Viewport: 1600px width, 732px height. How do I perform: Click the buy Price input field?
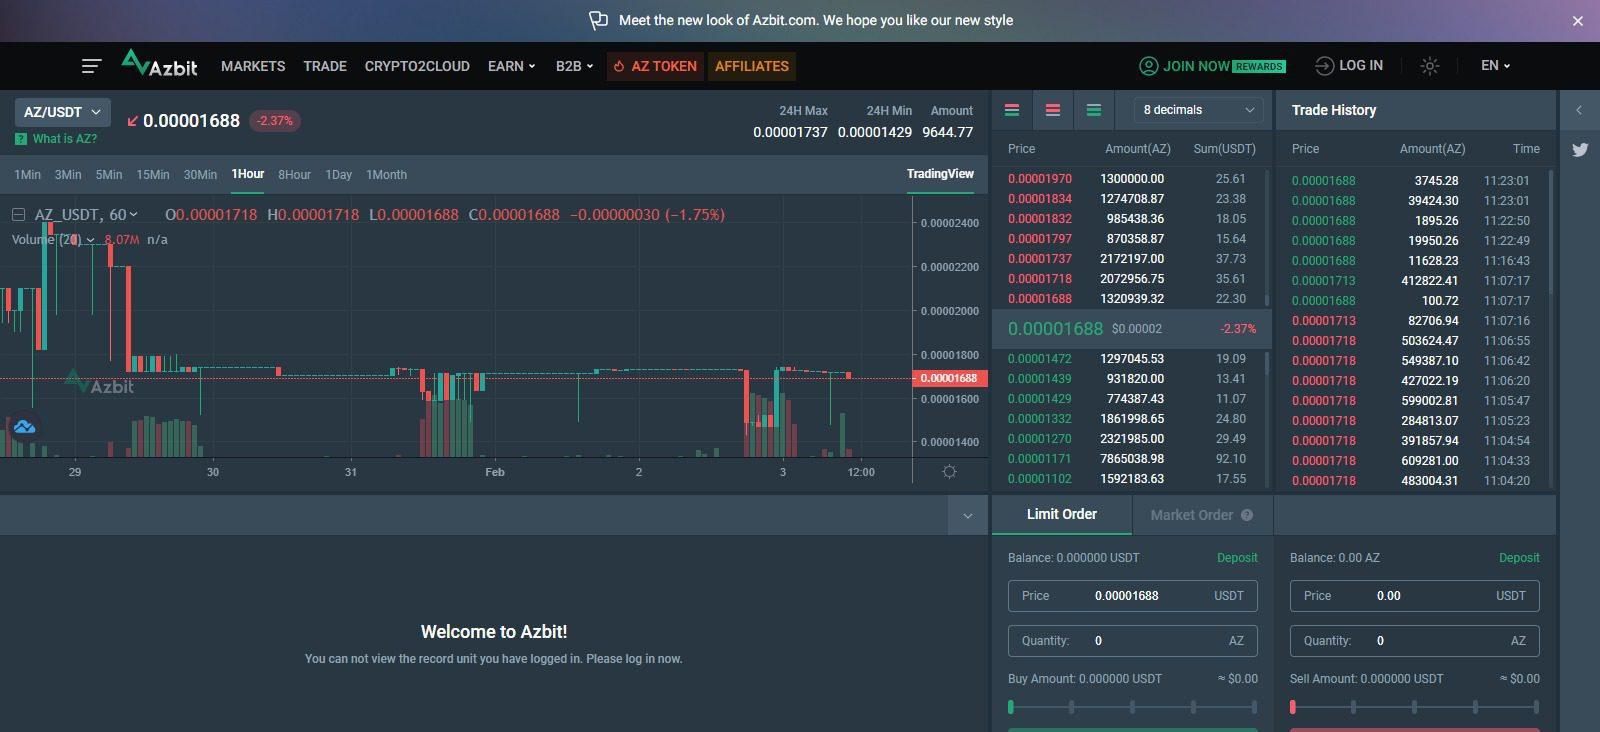pos(1133,596)
